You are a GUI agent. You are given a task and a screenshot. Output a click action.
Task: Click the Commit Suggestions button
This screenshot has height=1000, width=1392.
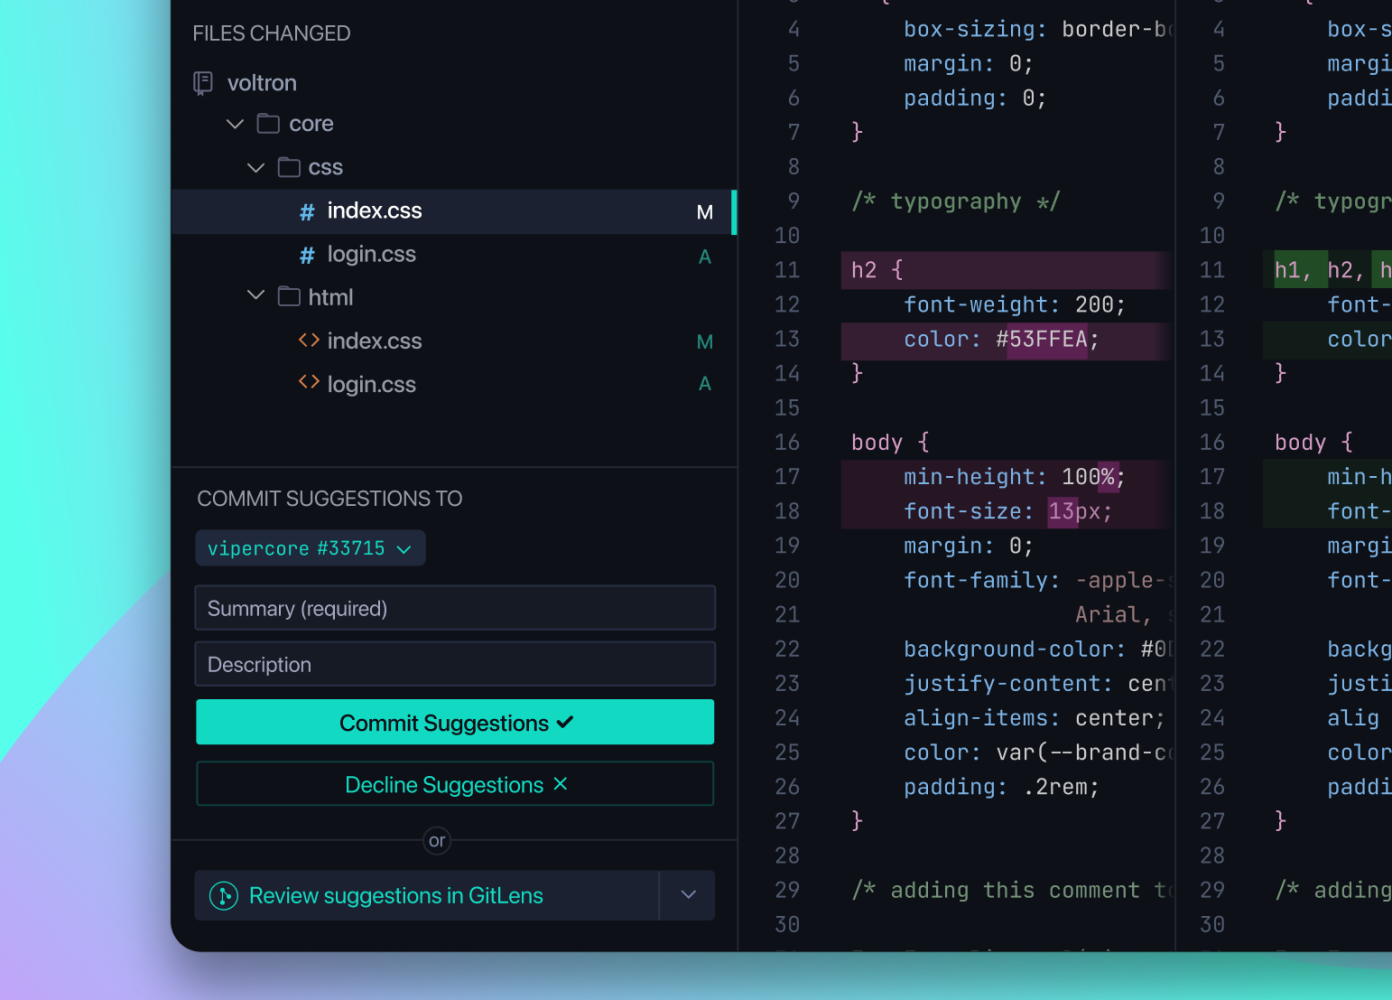point(455,722)
